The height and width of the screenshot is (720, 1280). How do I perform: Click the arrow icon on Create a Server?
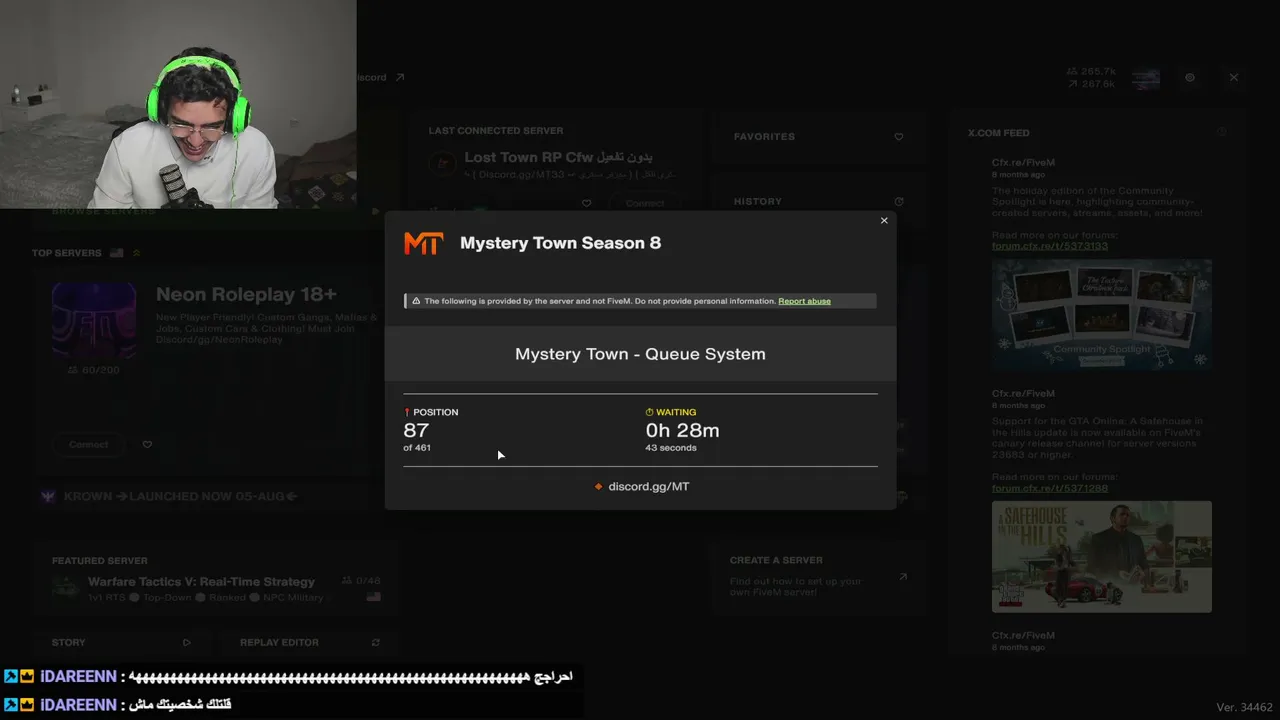tap(903, 577)
